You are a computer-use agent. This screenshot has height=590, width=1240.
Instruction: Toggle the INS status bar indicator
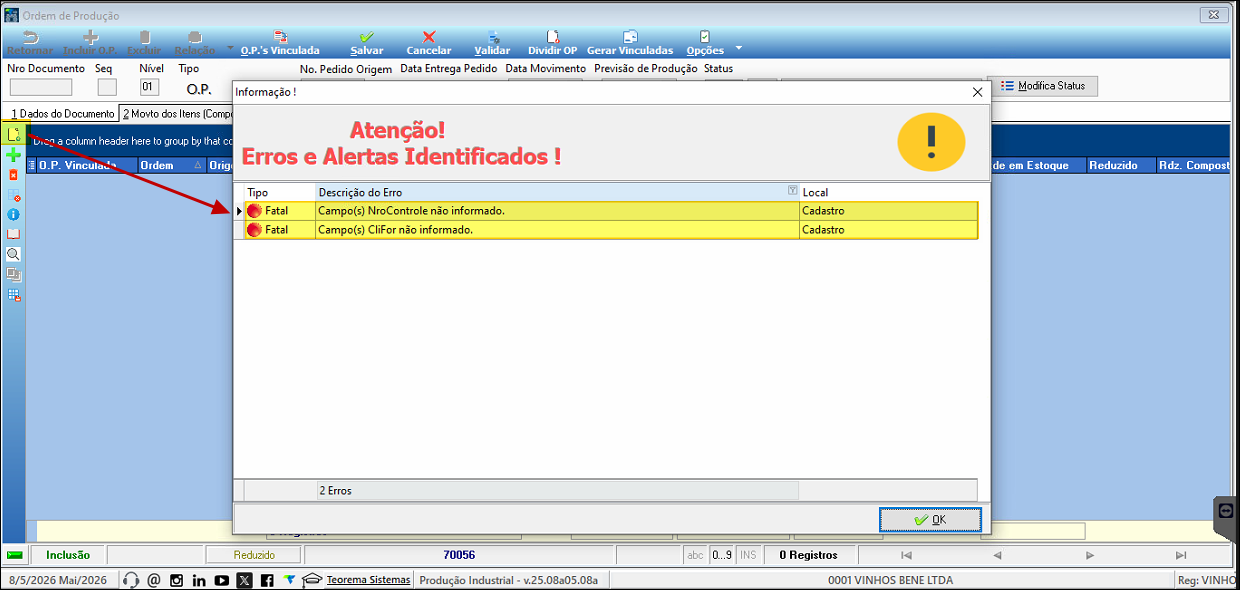click(x=748, y=555)
